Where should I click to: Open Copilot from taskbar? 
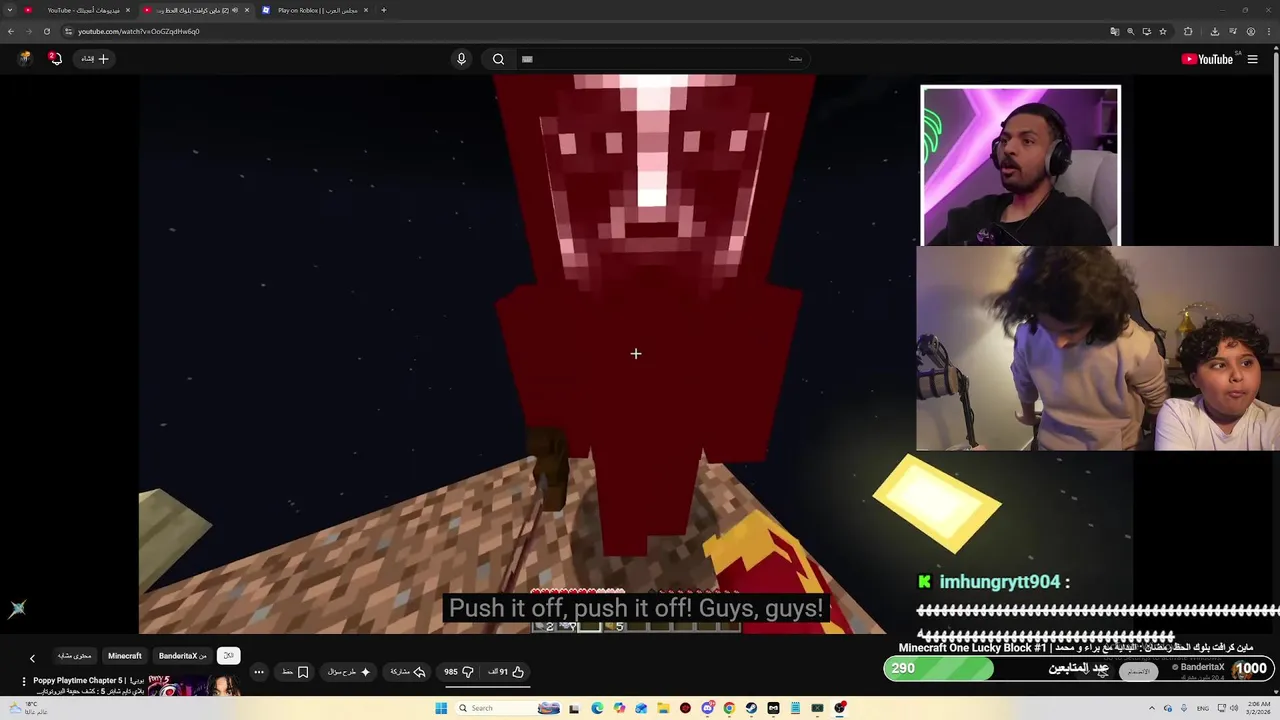tap(619, 708)
